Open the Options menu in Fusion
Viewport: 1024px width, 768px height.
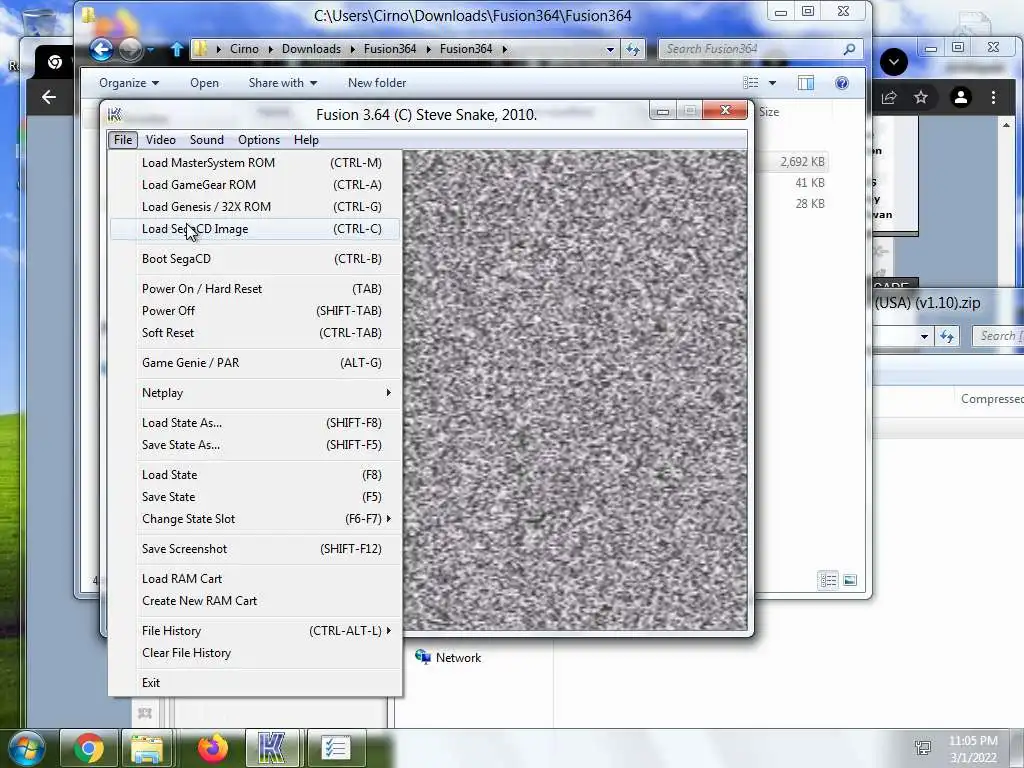click(x=259, y=140)
